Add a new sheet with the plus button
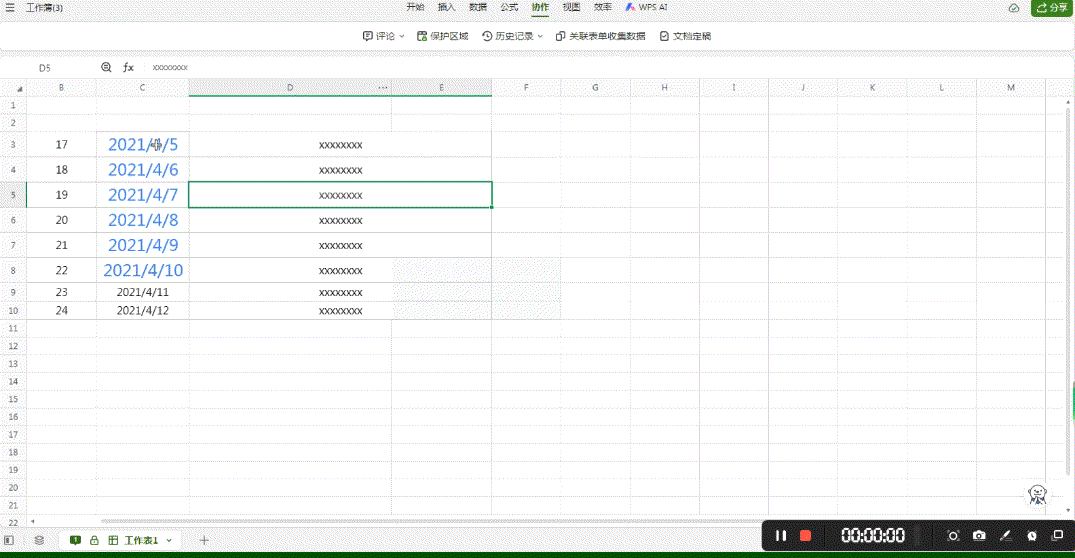 [x=204, y=540]
